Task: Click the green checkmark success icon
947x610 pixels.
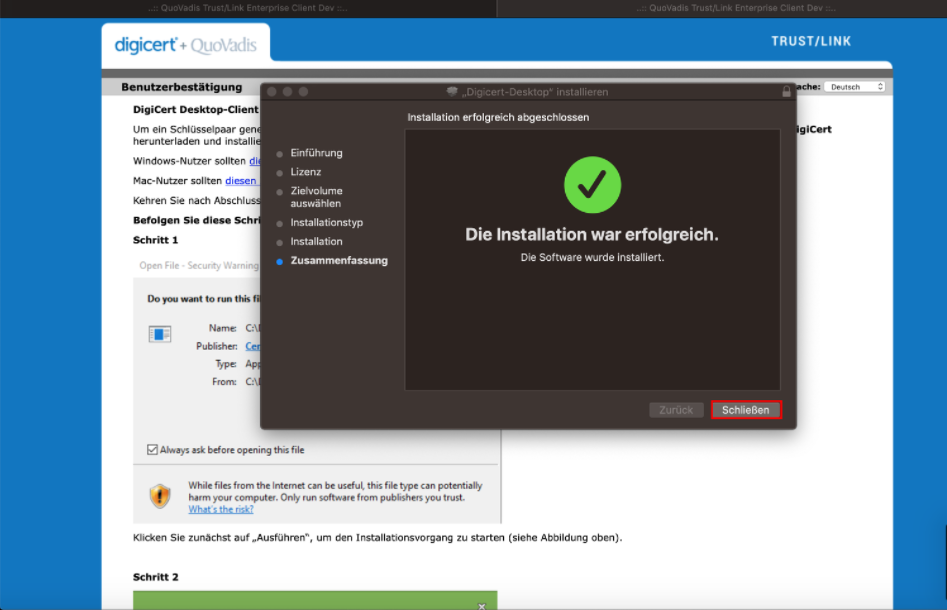Action: [x=592, y=185]
